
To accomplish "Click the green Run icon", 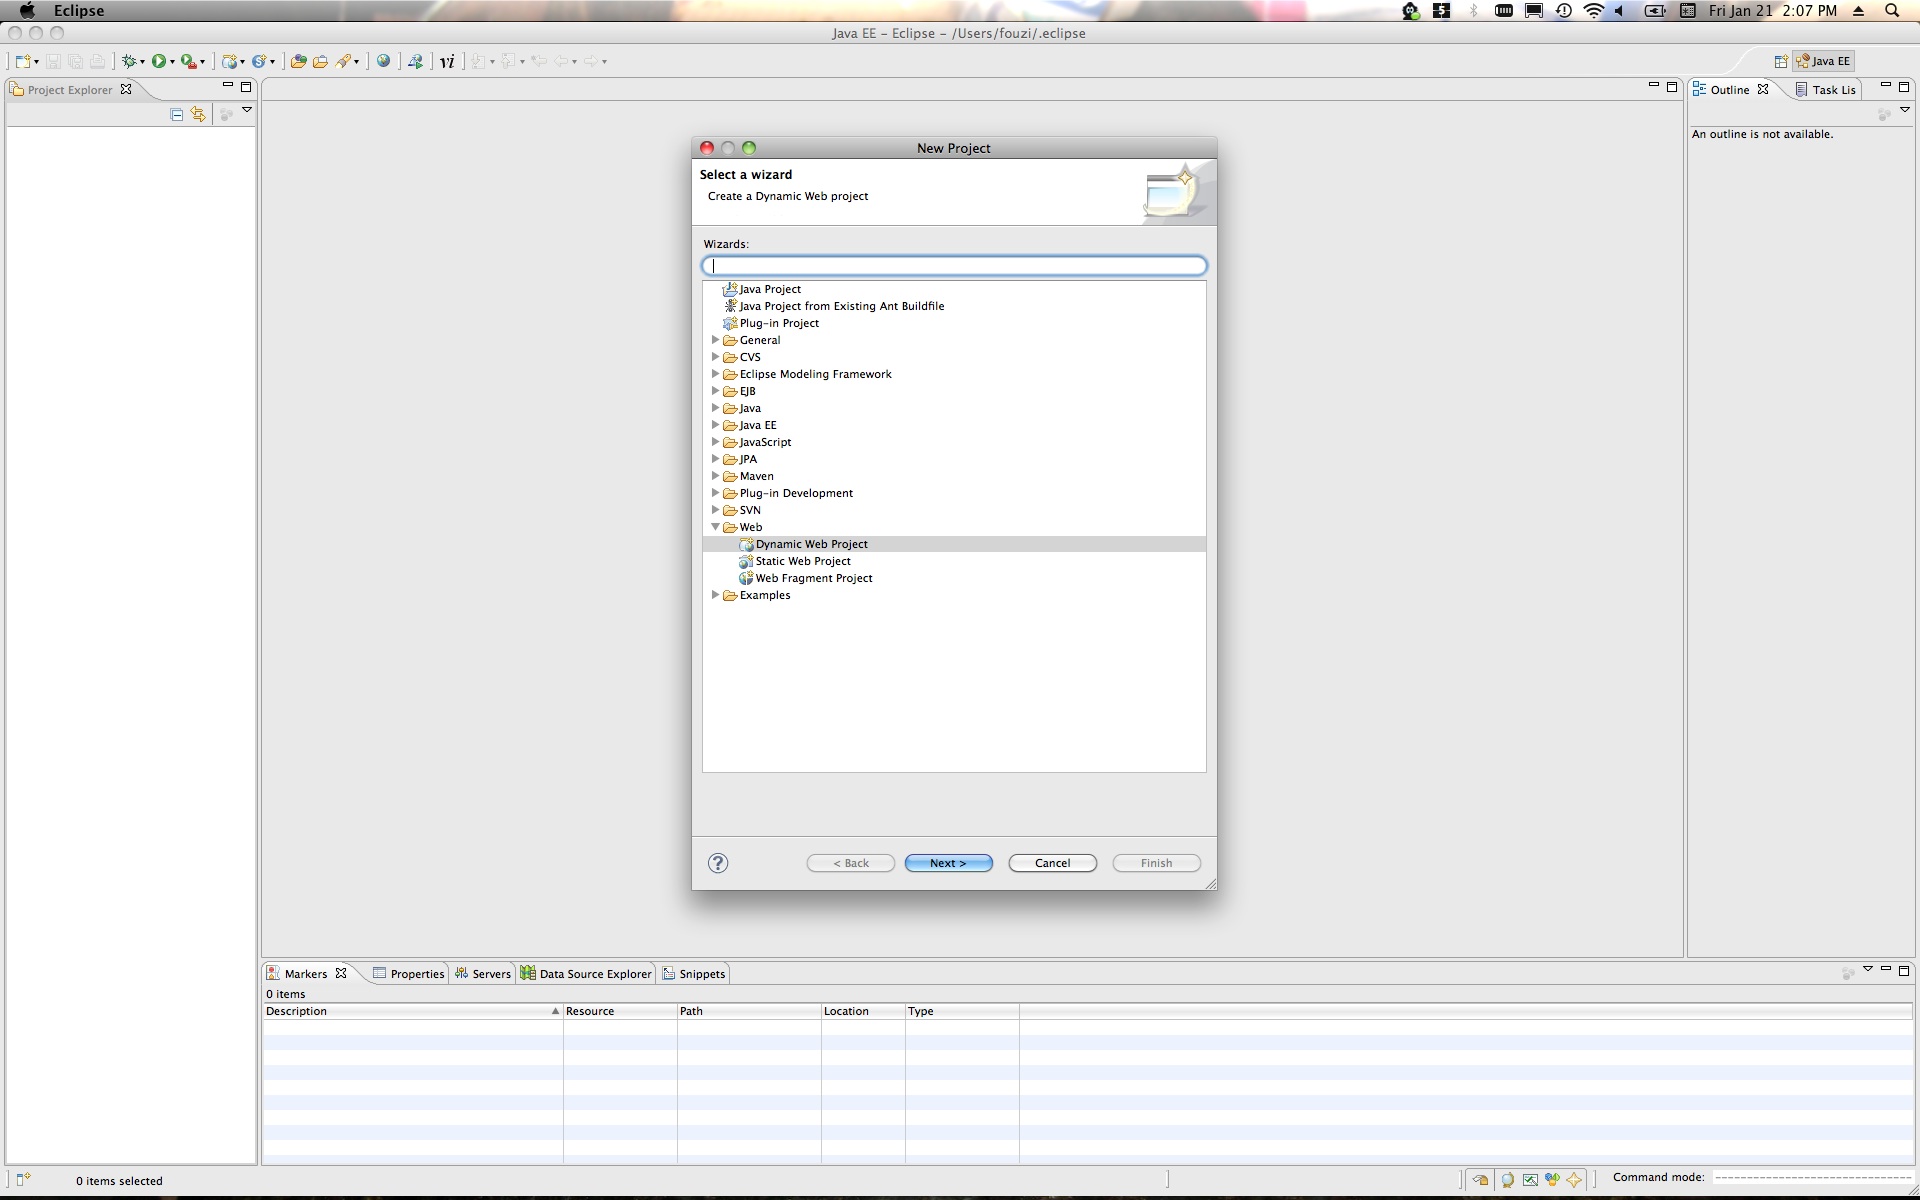I will pos(158,61).
